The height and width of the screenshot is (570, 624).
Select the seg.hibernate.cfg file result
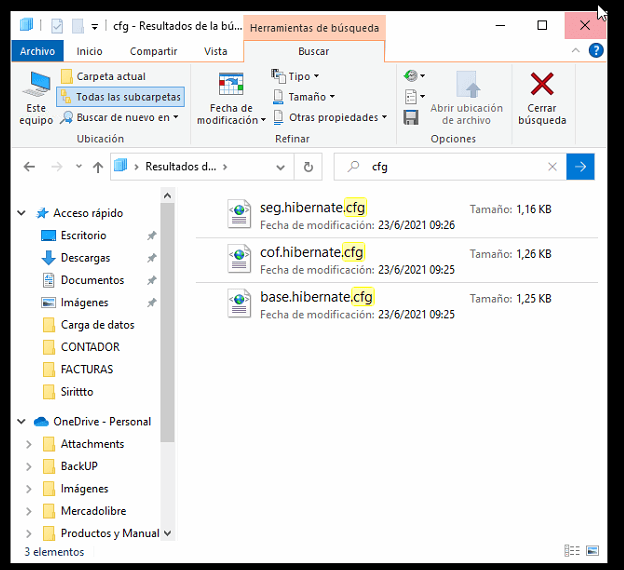click(312, 208)
